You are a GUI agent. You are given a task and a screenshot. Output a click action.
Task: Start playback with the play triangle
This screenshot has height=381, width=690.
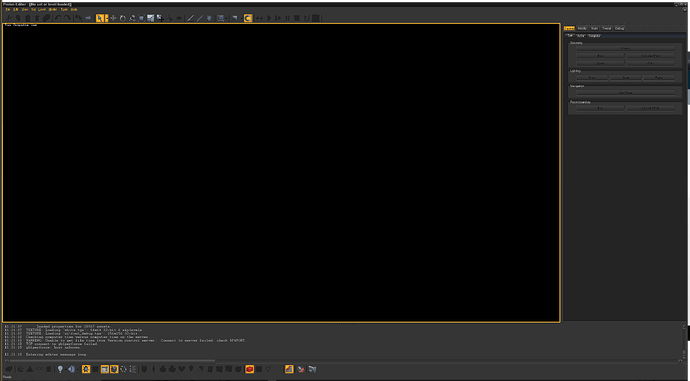point(269,18)
